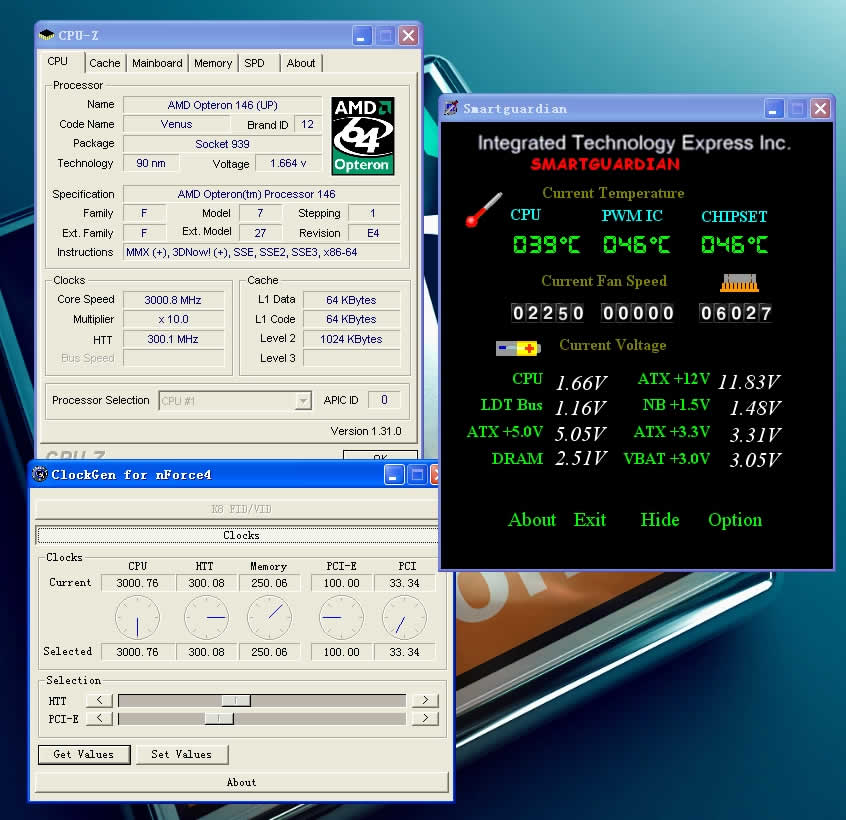This screenshot has width=846, height=820.
Task: Click Get Values in ClockGen
Action: pos(84,754)
